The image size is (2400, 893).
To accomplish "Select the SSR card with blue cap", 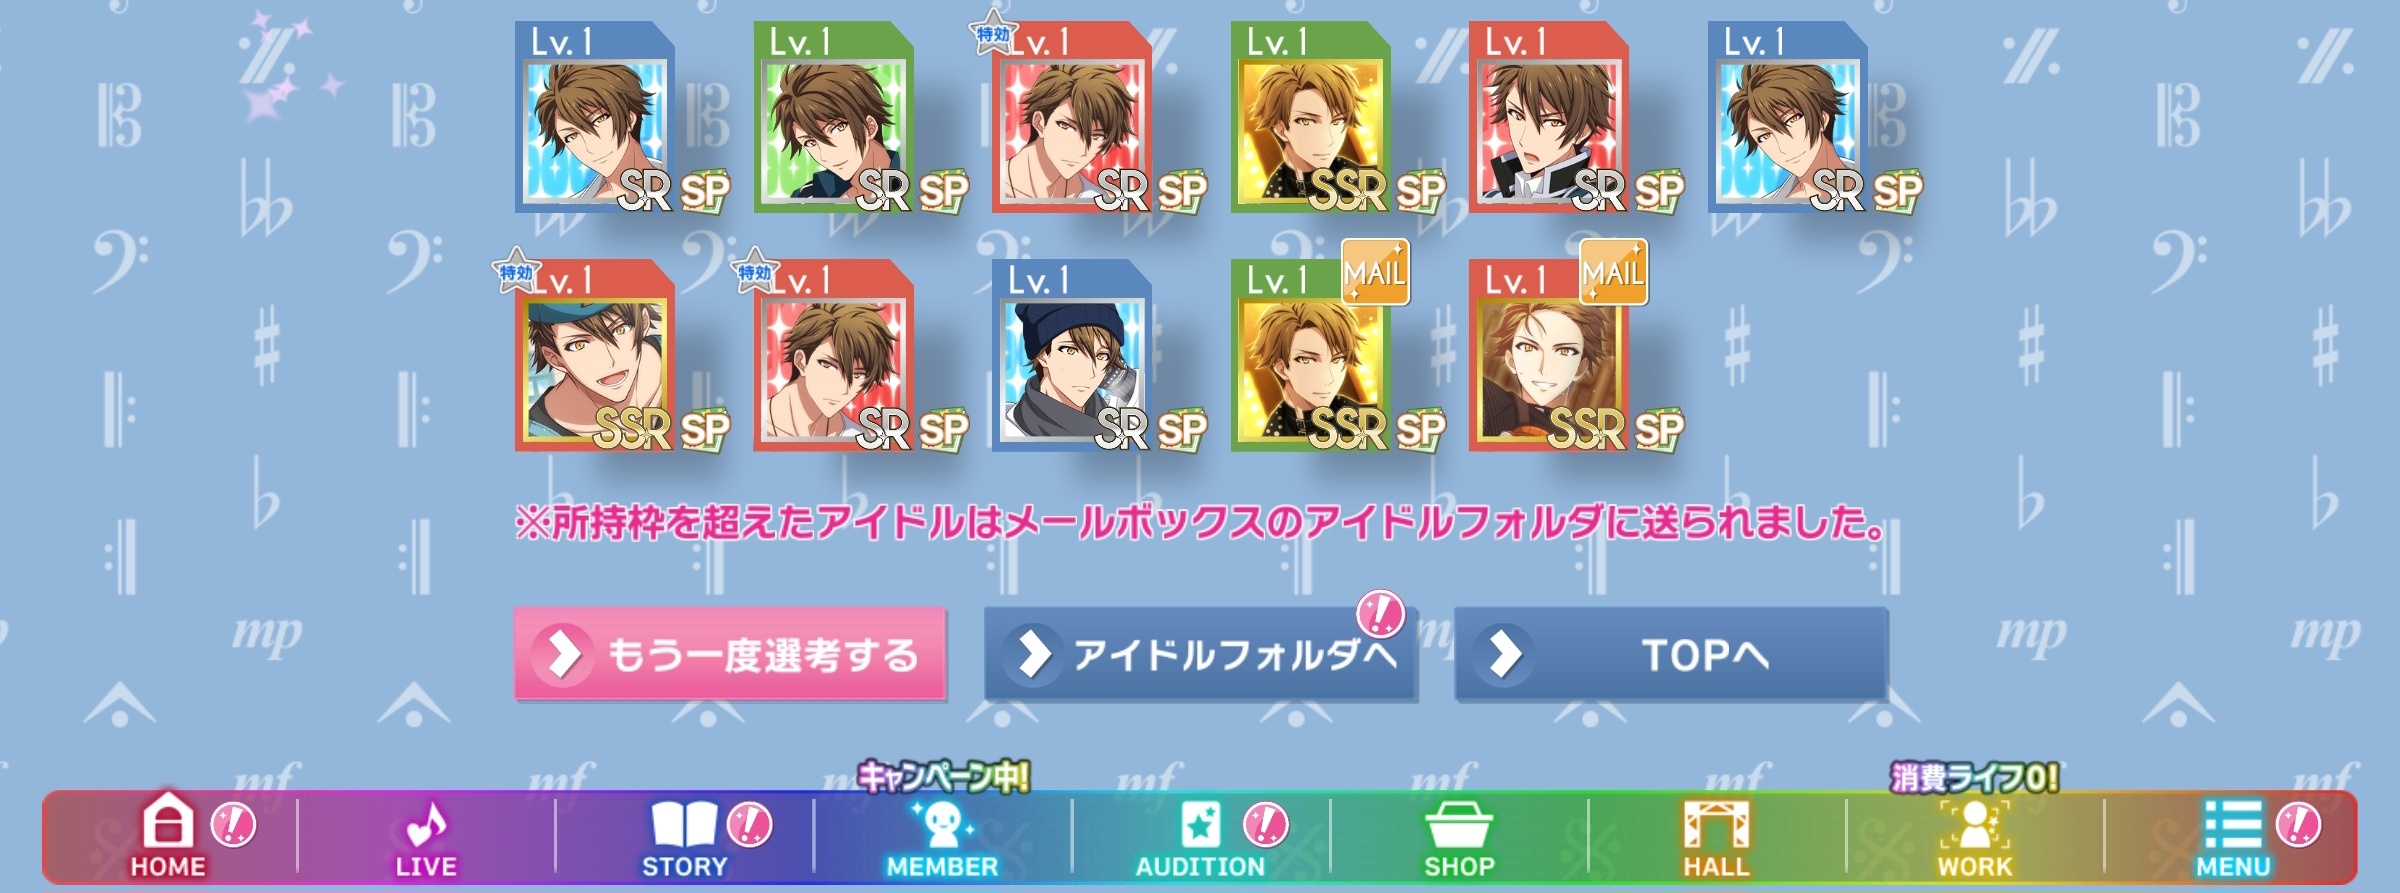I will 595,355.
